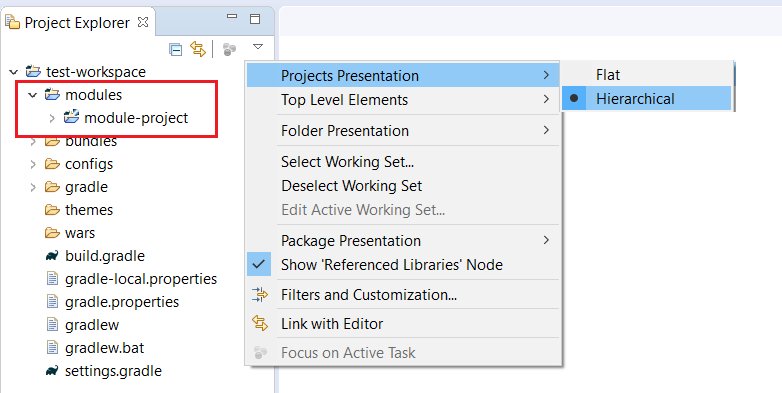Click the themes folder icon
This screenshot has height=393, width=782.
click(x=52, y=209)
